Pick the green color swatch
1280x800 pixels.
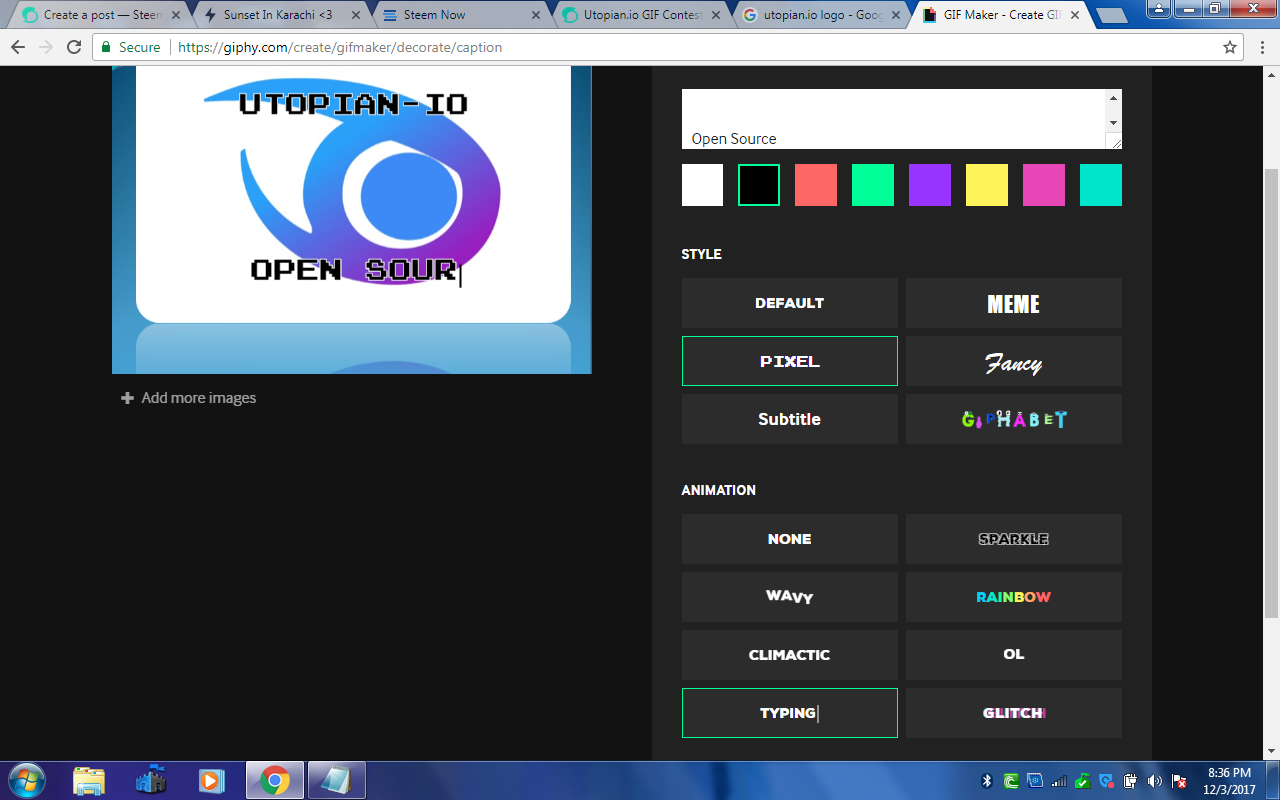pyautogui.click(x=873, y=185)
